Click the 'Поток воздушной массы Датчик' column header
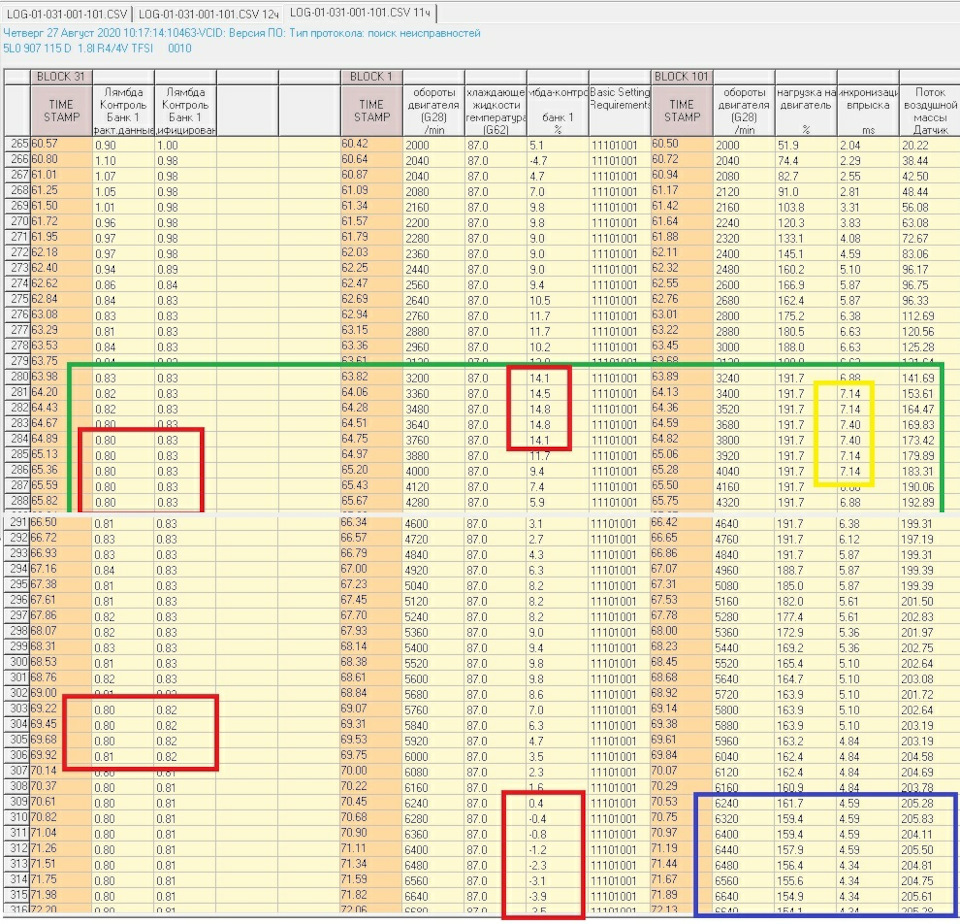This screenshot has width=960, height=924. 929,110
